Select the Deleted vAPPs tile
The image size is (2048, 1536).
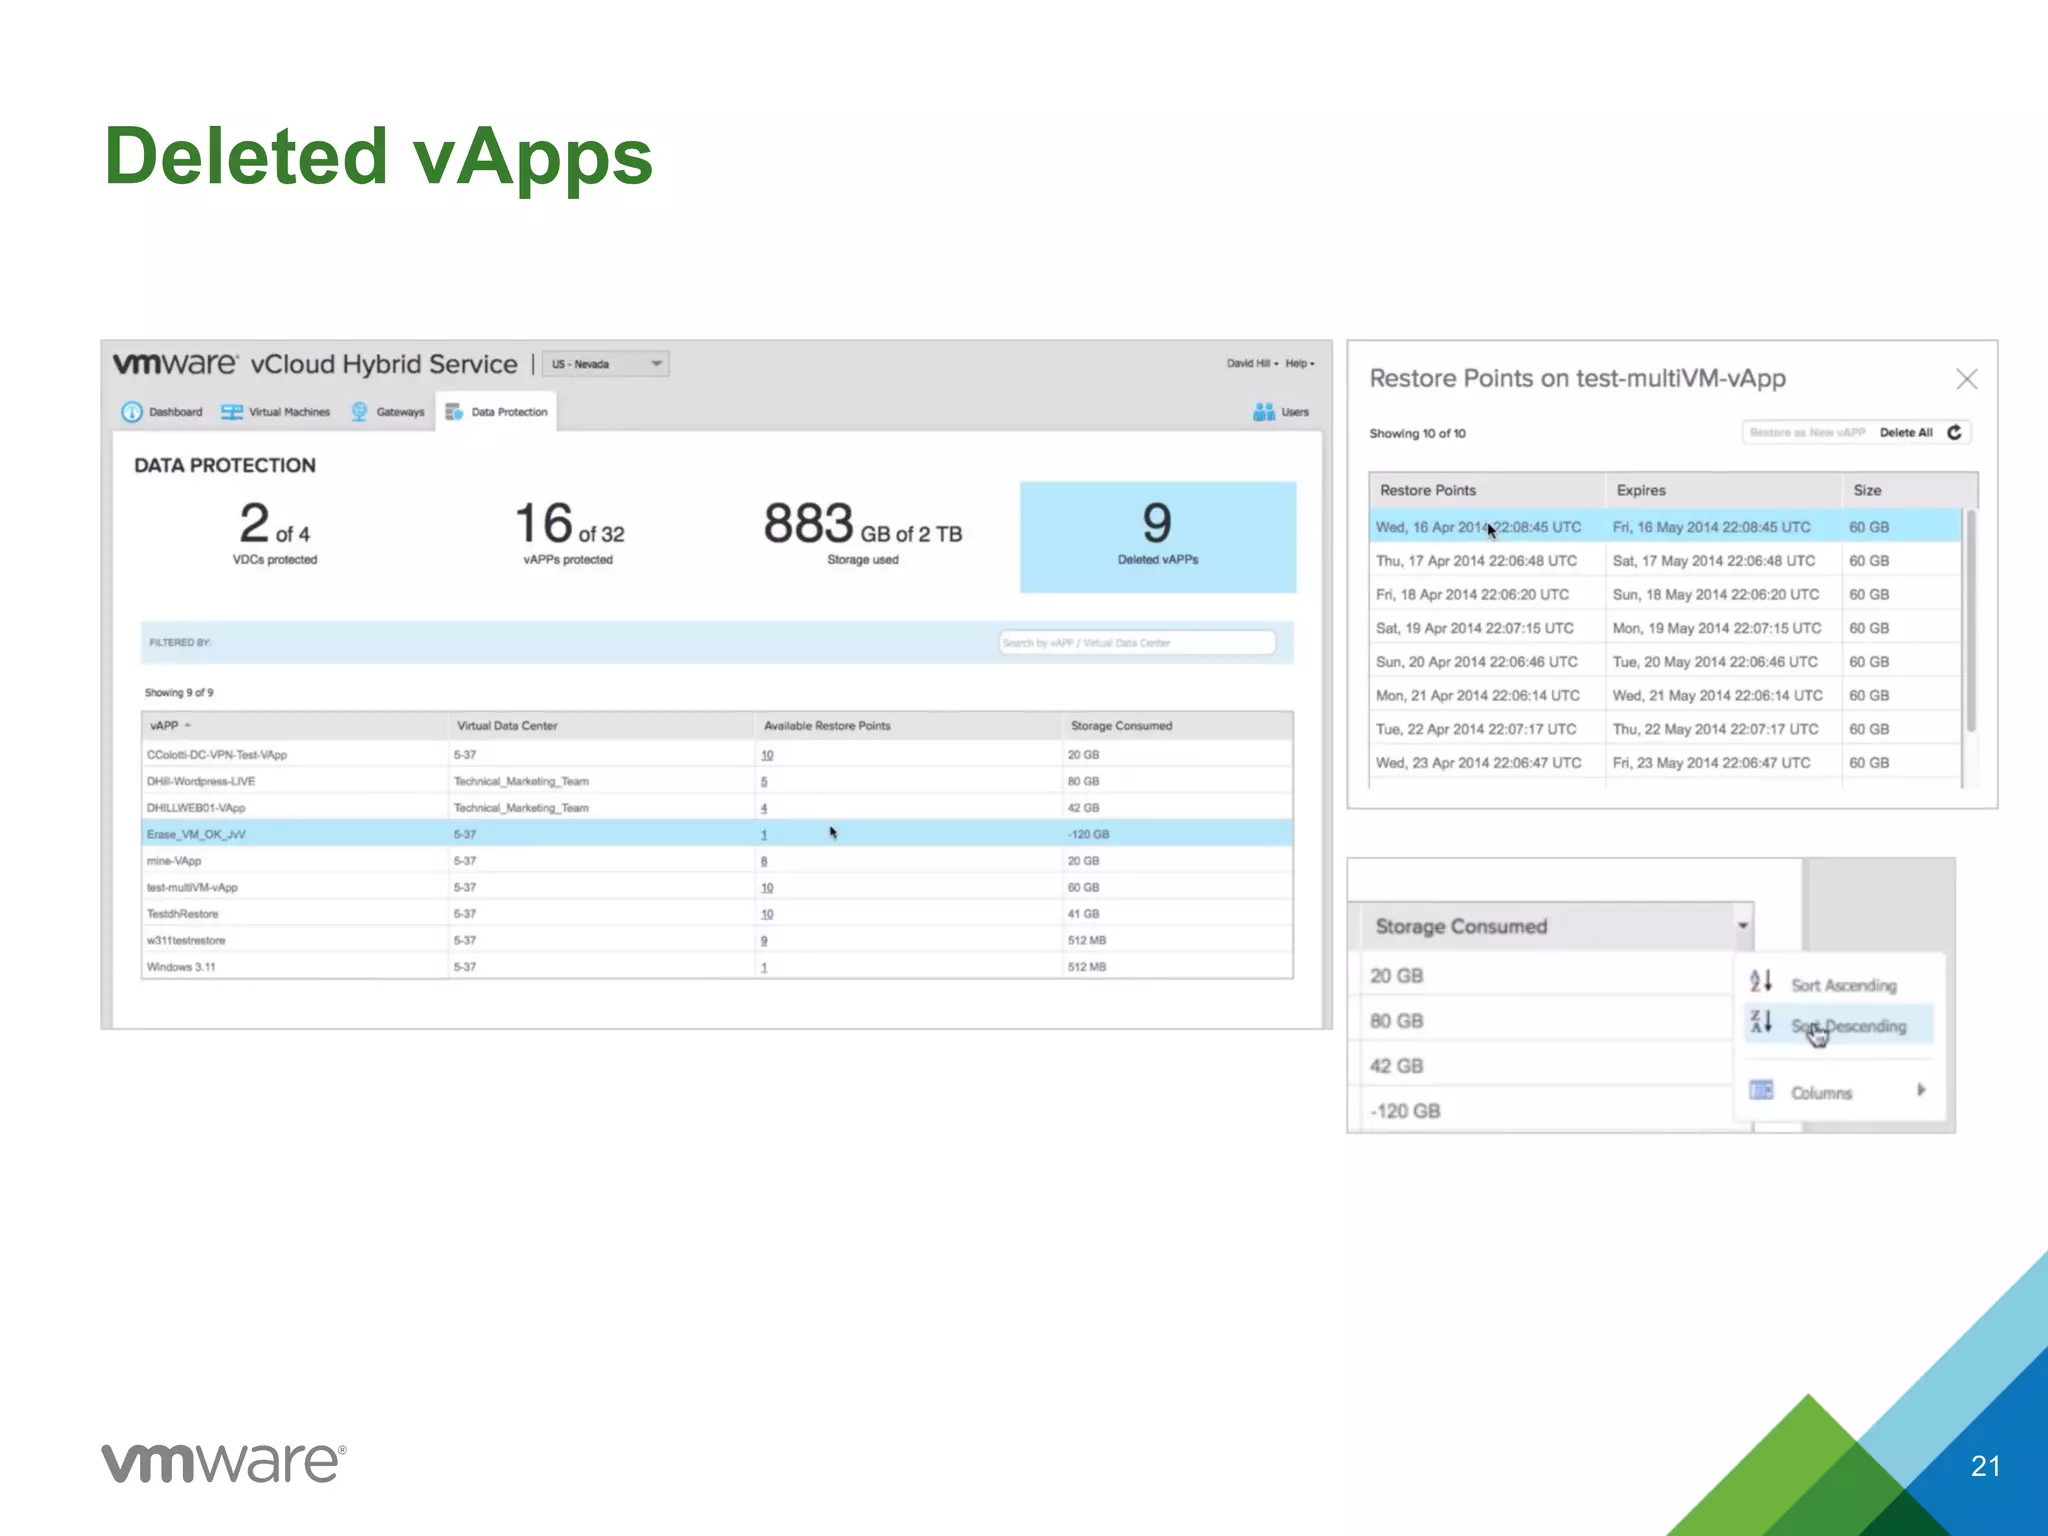pyautogui.click(x=1158, y=537)
